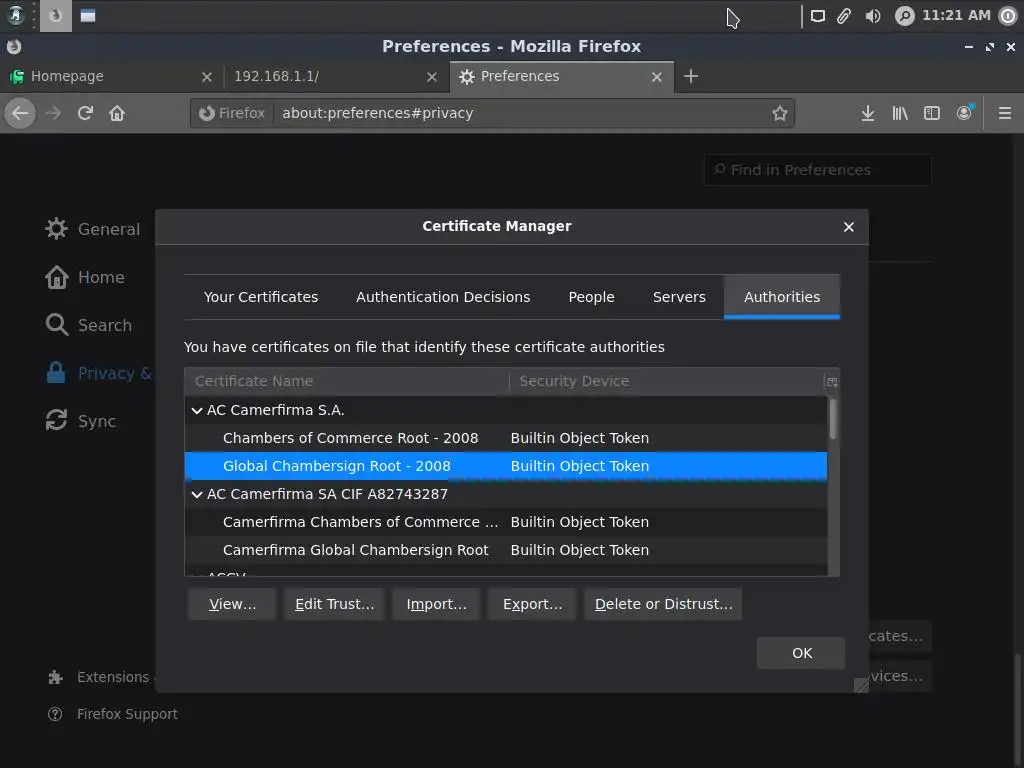Viewport: 1024px width, 768px height.
Task: Open the Downloads arrow icon
Action: (867, 113)
